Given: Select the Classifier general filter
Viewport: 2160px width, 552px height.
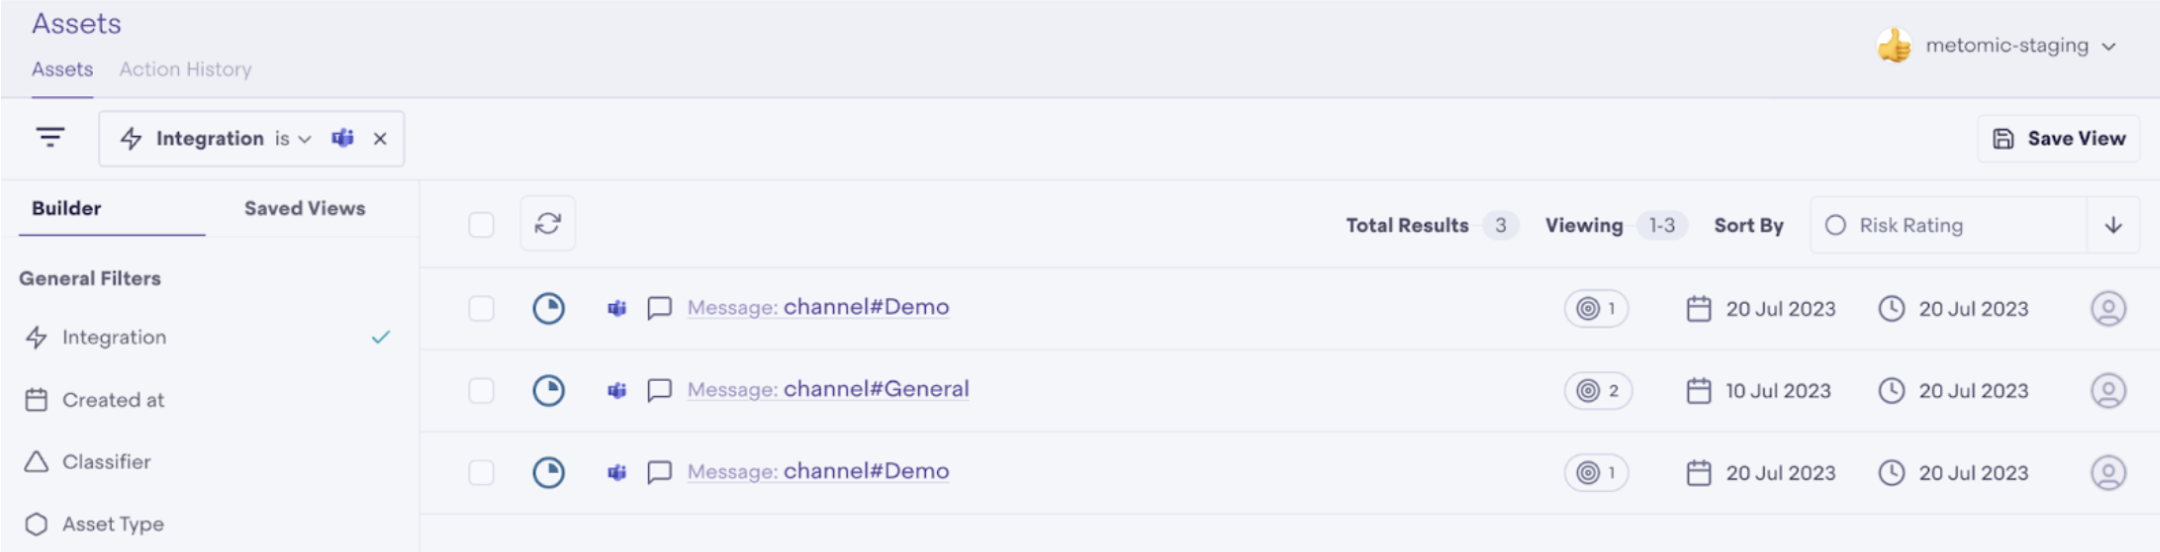Looking at the screenshot, I should (x=106, y=462).
